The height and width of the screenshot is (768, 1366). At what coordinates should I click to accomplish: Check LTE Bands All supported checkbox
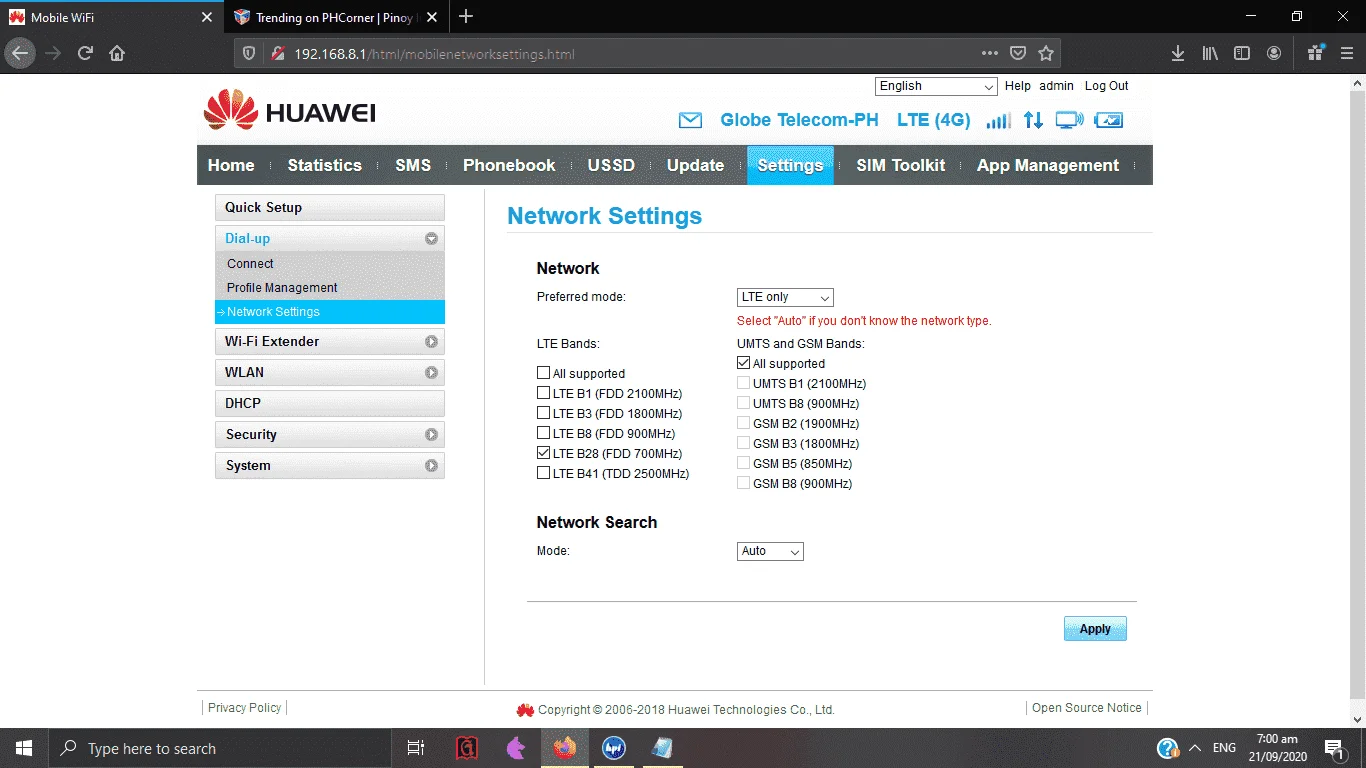coord(543,373)
